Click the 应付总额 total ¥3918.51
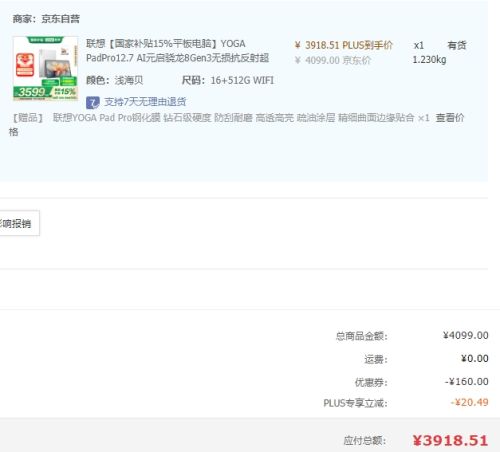Screen dimensions: 500x452 coord(450,440)
